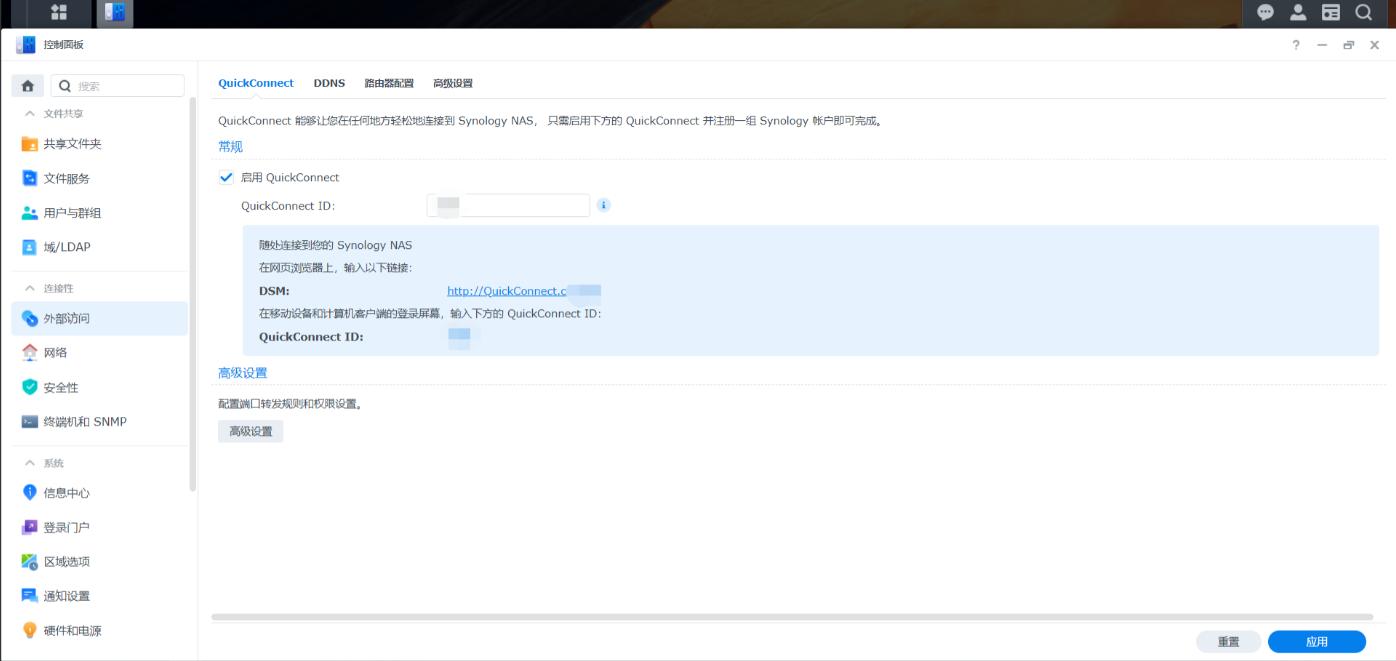Click the Hardware & Power bulb icon (硬件和电源)
Image resolution: width=1396 pixels, height=661 pixels.
[x=30, y=630]
